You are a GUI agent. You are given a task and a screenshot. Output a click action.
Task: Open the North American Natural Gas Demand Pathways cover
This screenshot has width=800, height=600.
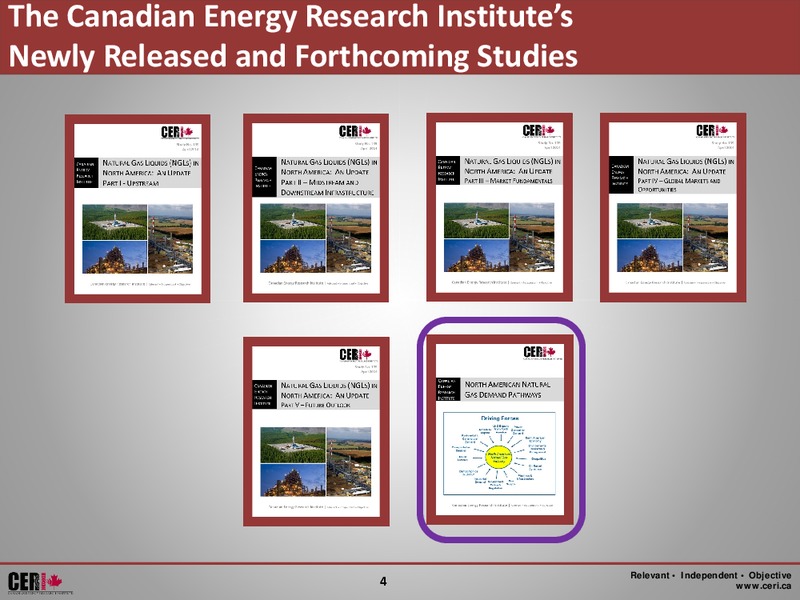(500, 430)
